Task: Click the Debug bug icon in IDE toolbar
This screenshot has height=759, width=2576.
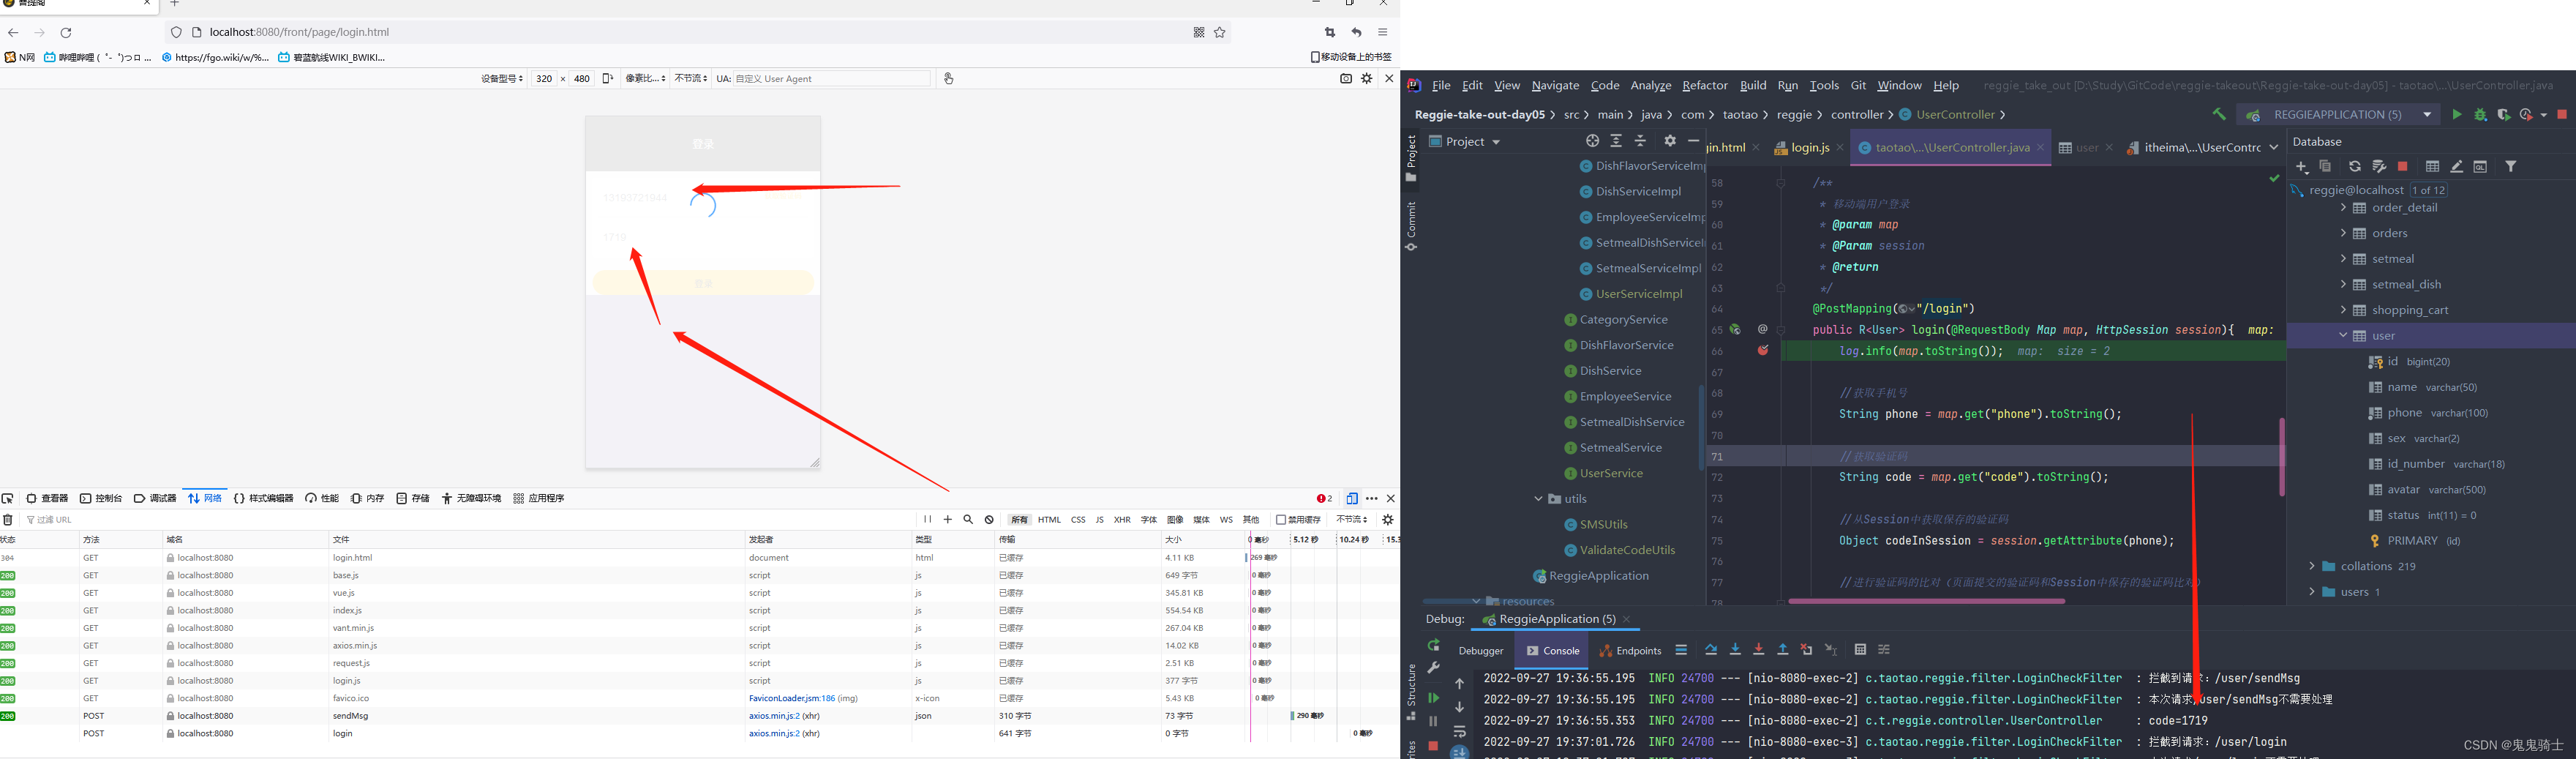Action: (2480, 115)
